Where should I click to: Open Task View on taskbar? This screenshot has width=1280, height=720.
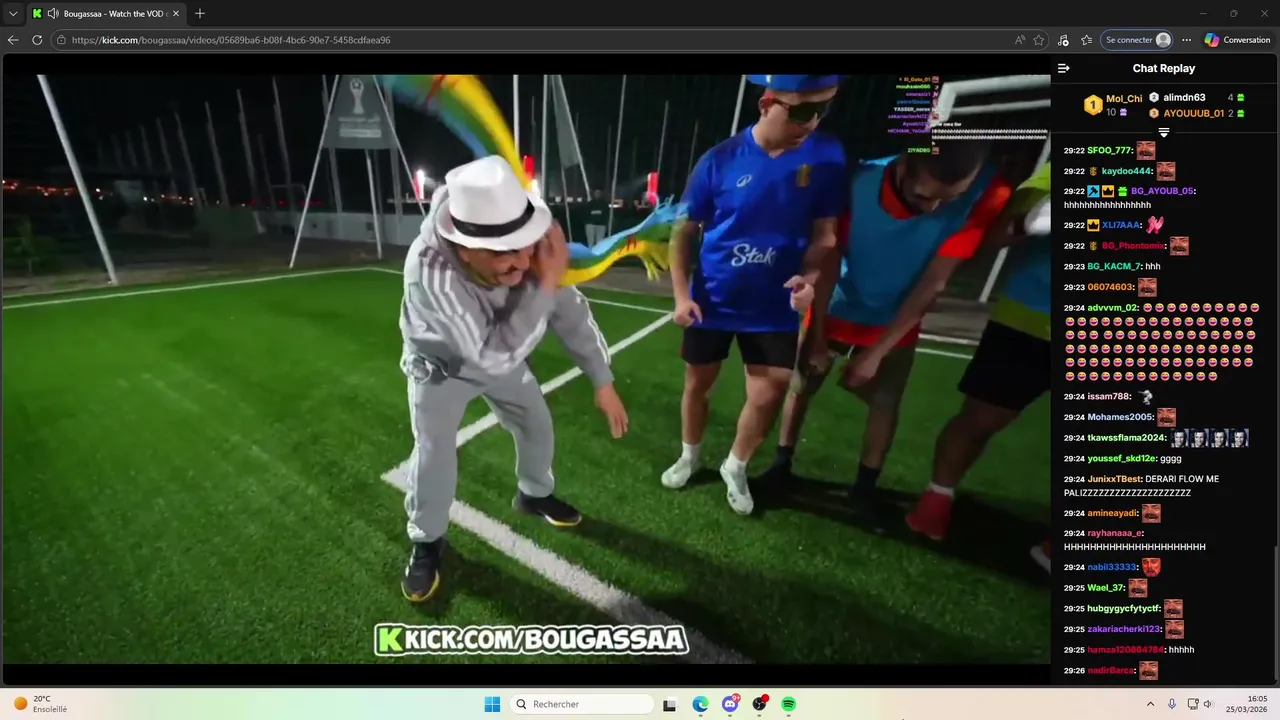670,704
